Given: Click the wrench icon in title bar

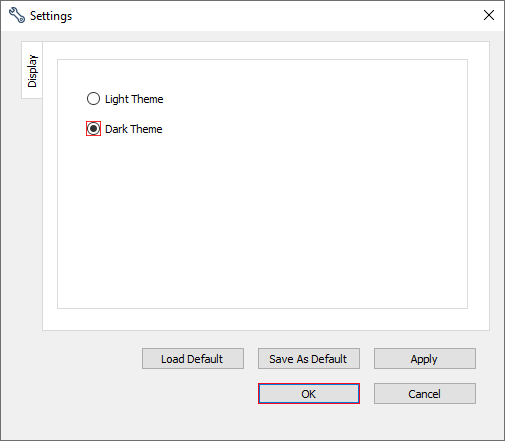Looking at the screenshot, I should (x=17, y=15).
